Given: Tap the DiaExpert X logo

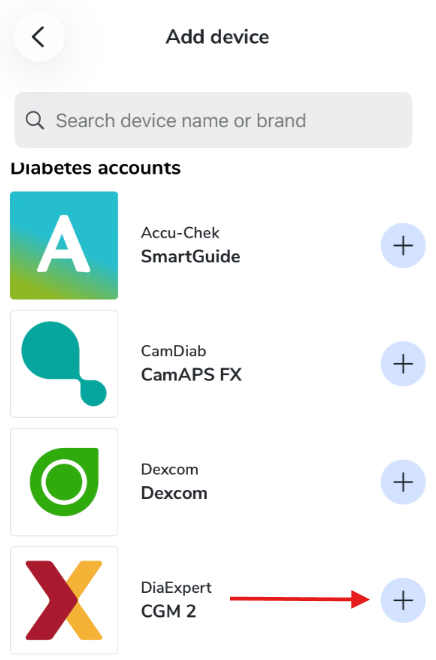Looking at the screenshot, I should click(64, 600).
